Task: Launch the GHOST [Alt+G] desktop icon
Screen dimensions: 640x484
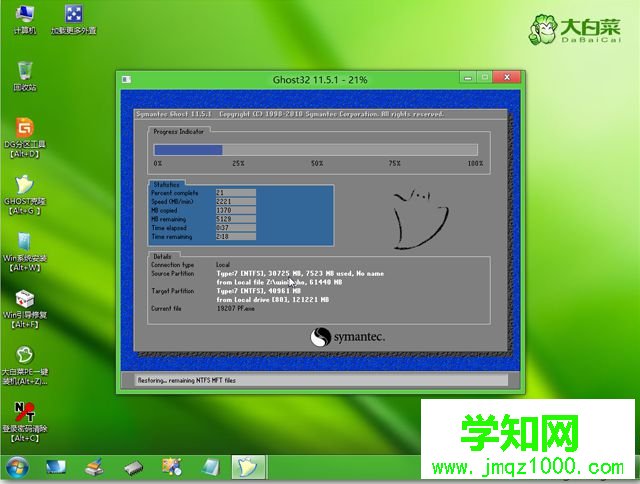Action: tap(25, 195)
